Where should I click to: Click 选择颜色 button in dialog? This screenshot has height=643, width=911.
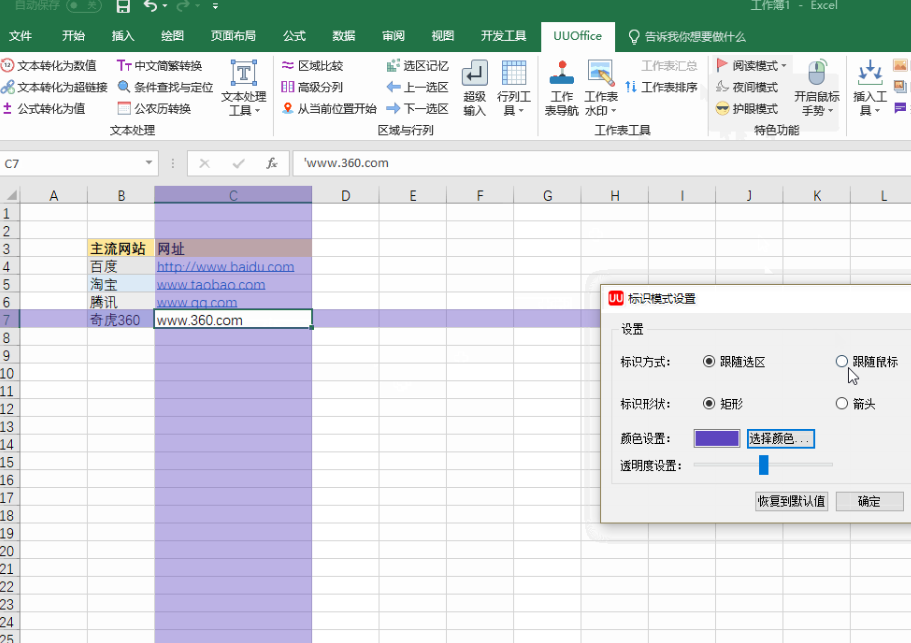click(781, 439)
